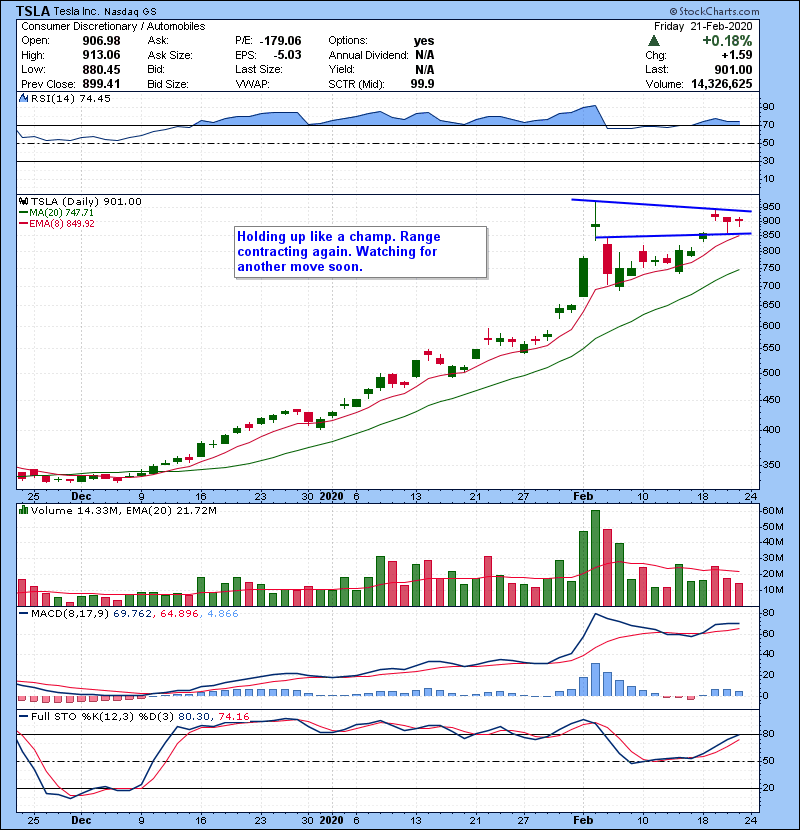Click the Options value yes
This screenshot has height=830, width=800.
[424, 41]
